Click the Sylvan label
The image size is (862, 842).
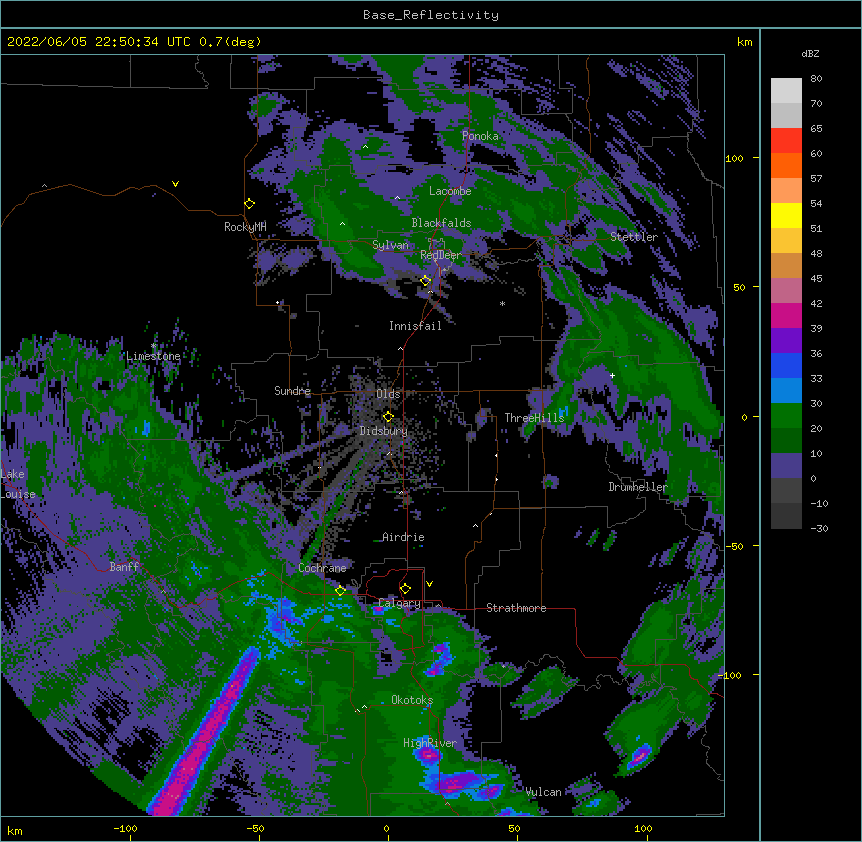tap(390, 245)
